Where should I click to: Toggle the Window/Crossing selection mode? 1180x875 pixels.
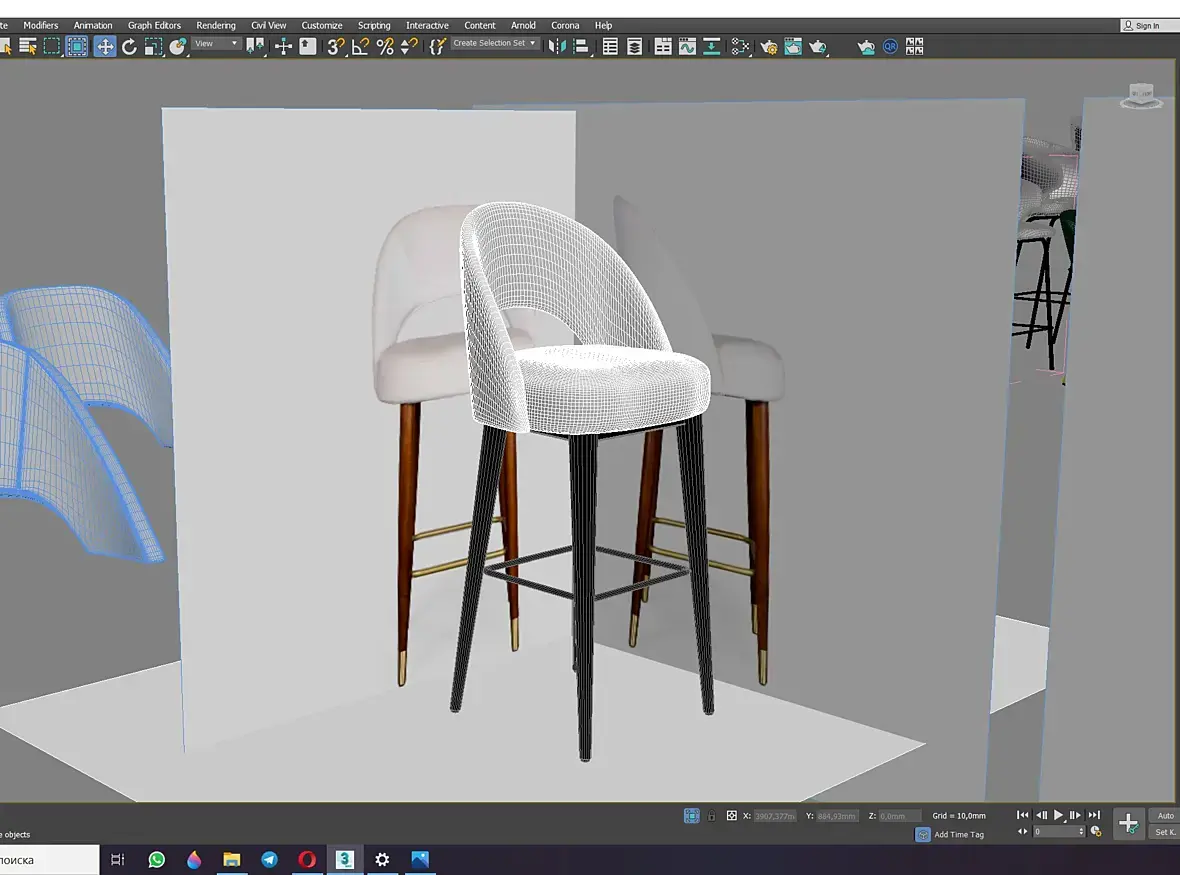pos(77,47)
